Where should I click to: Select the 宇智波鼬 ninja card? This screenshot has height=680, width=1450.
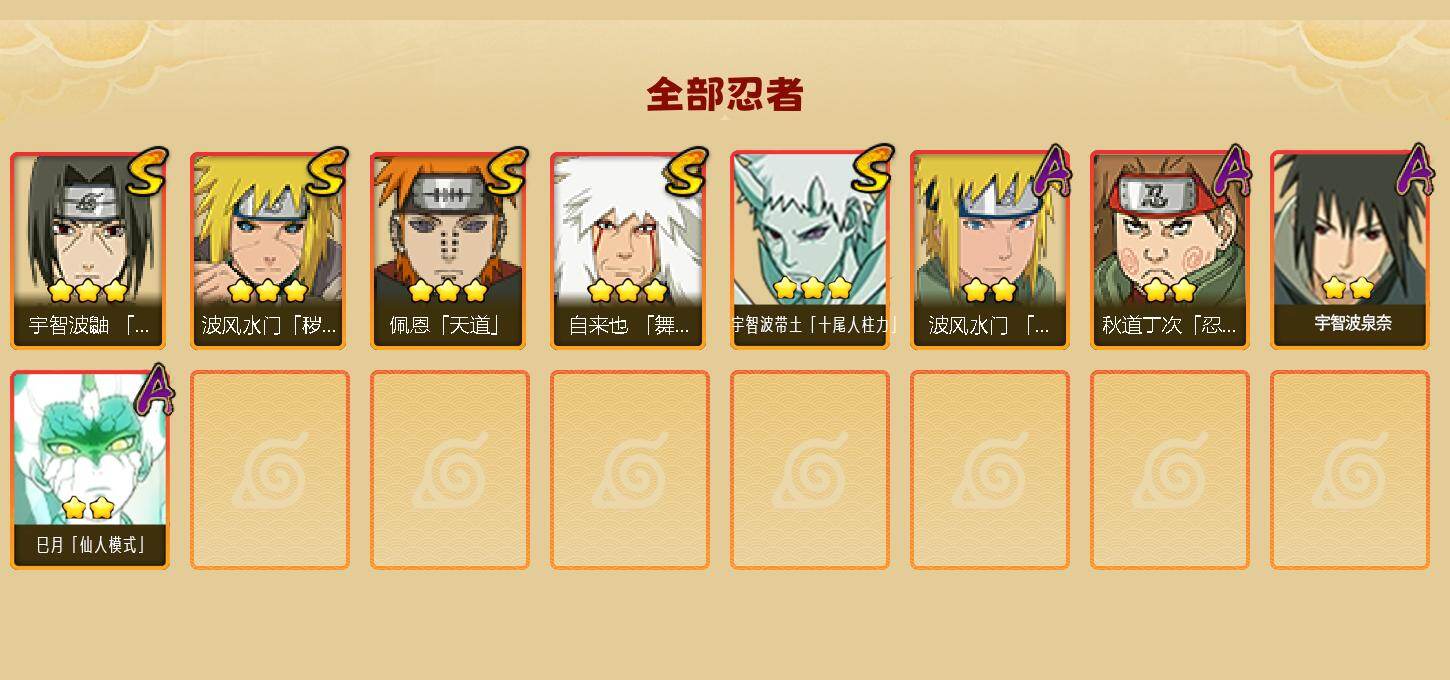click(x=88, y=250)
